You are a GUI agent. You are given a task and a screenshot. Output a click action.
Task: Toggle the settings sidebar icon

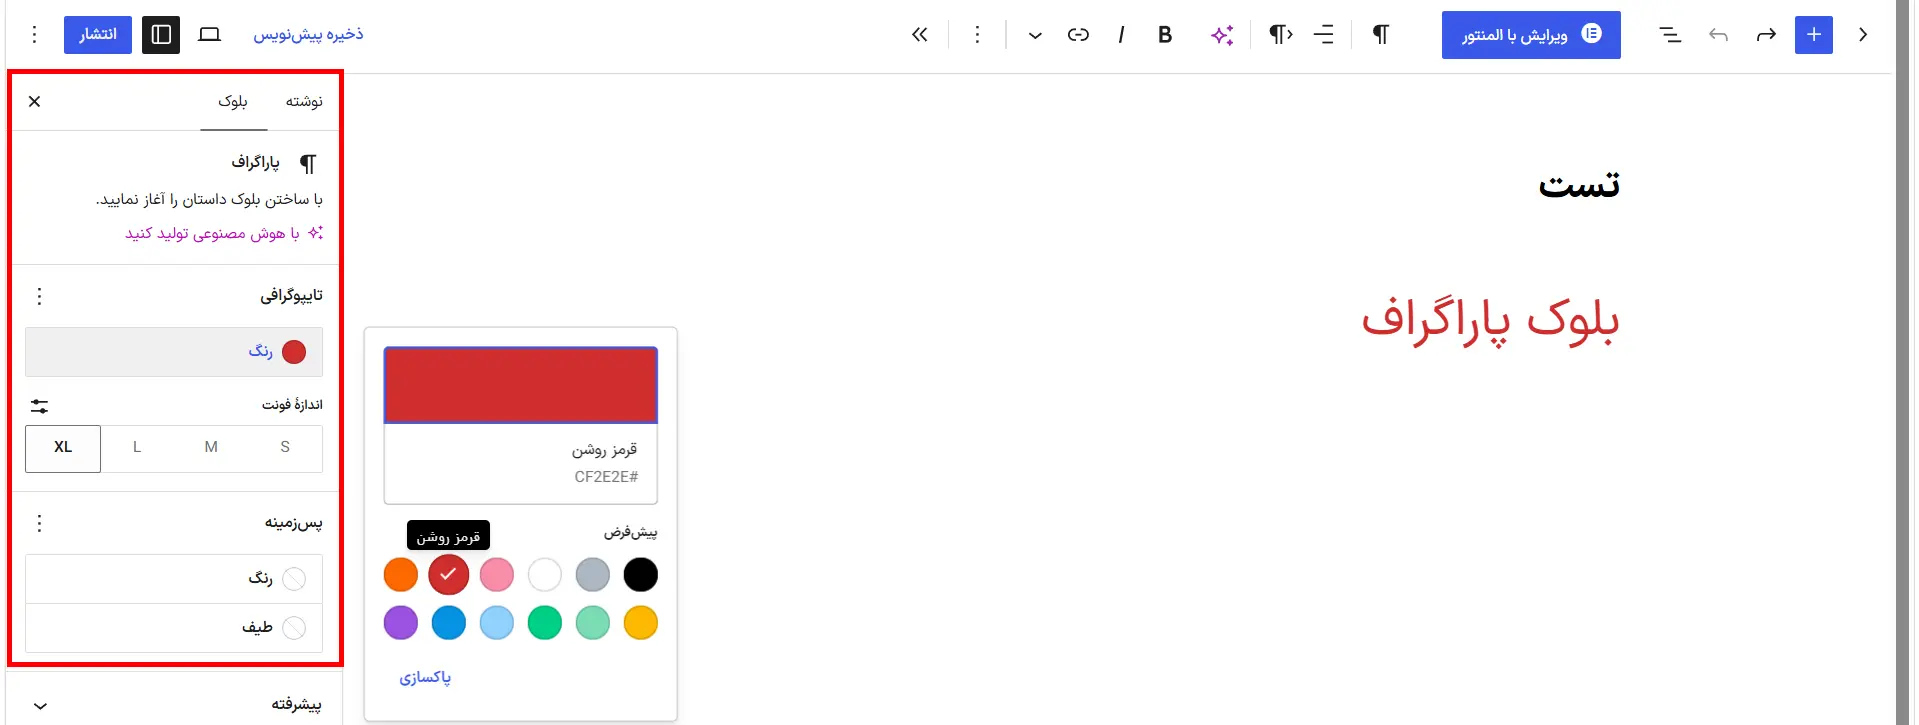coord(161,35)
